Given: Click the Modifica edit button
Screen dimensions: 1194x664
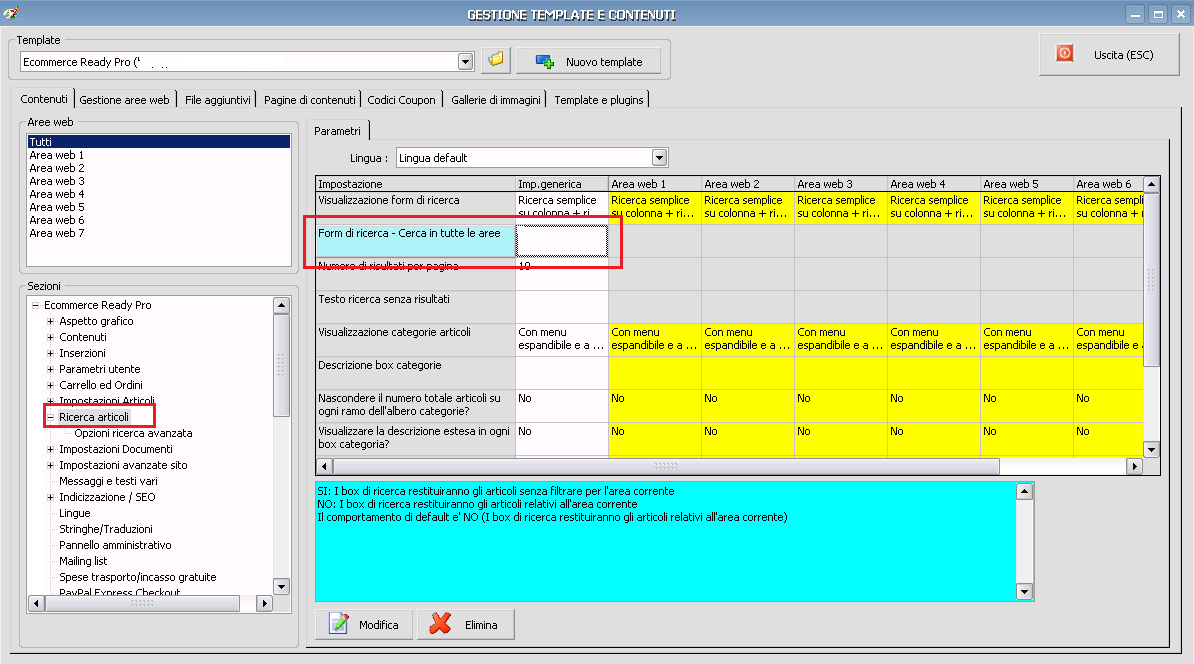Looking at the screenshot, I should [x=364, y=625].
